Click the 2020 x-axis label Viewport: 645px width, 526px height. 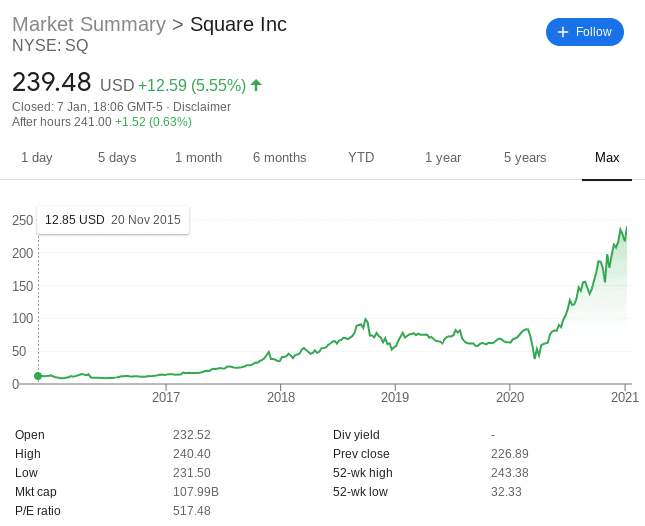(x=510, y=397)
